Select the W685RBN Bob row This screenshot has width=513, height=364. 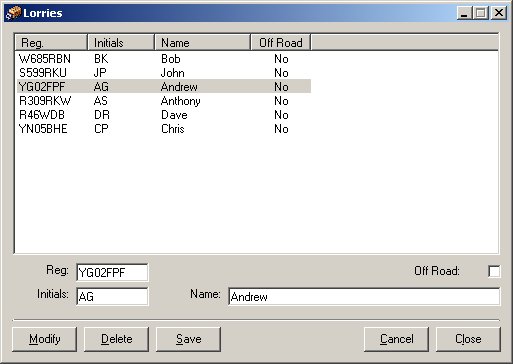coord(164,59)
